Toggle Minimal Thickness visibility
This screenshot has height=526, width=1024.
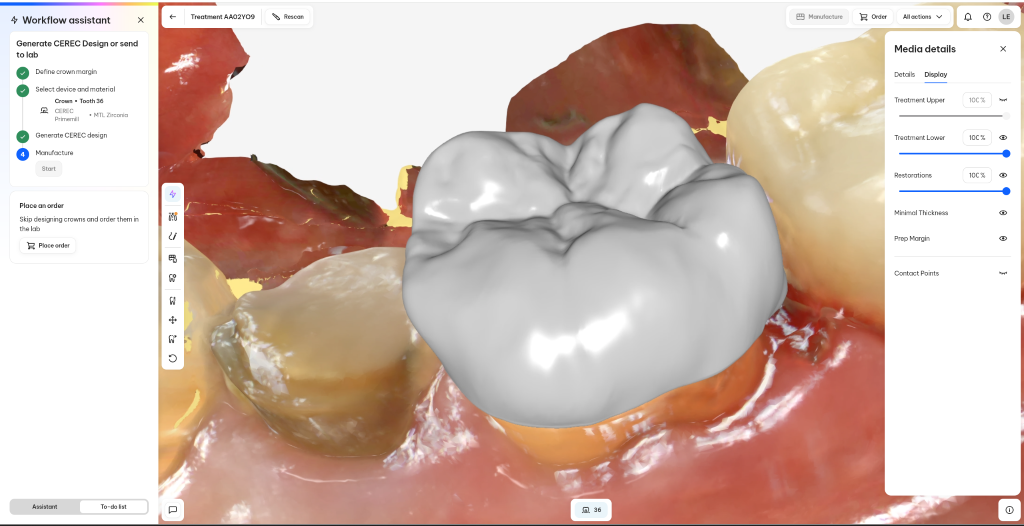[1003, 213]
